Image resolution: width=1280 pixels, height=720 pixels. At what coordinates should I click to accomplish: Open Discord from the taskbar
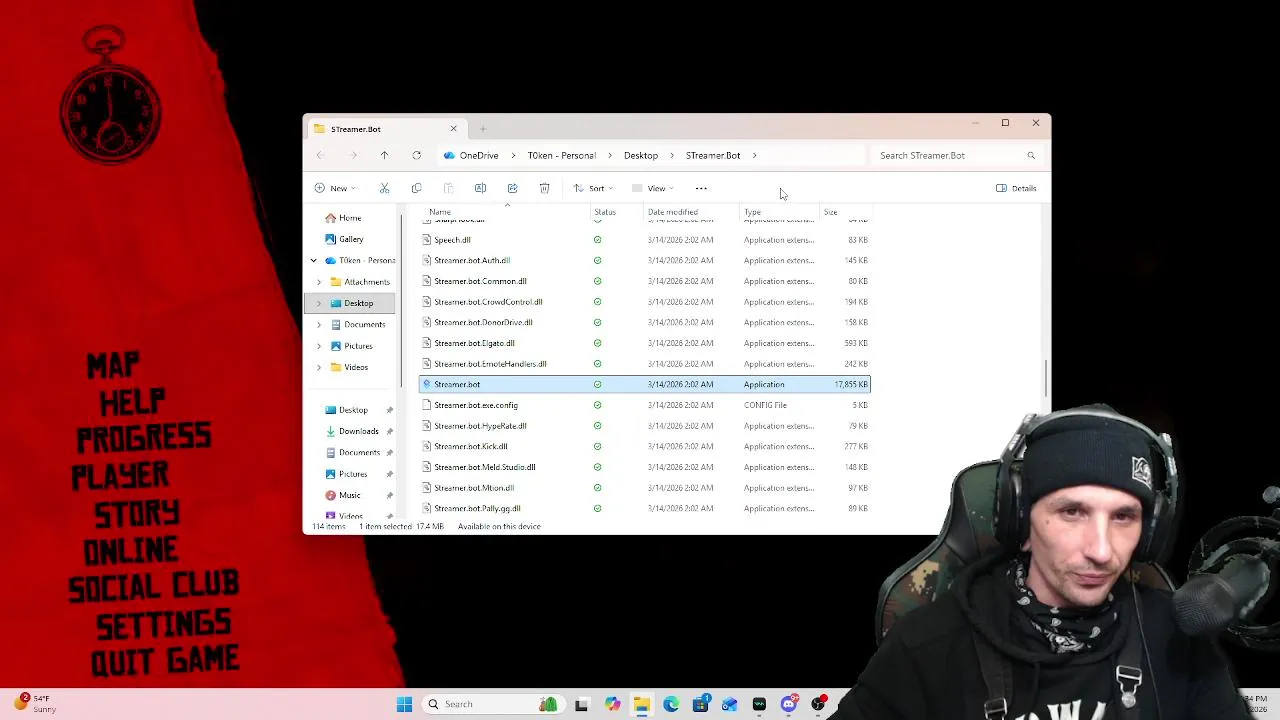[788, 704]
